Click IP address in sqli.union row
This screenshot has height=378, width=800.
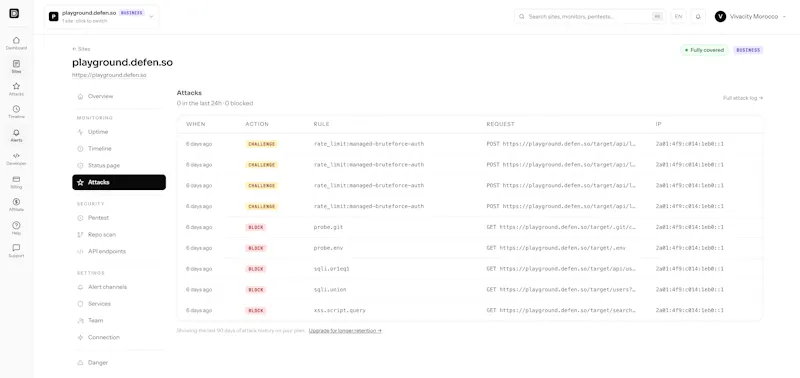(x=689, y=289)
